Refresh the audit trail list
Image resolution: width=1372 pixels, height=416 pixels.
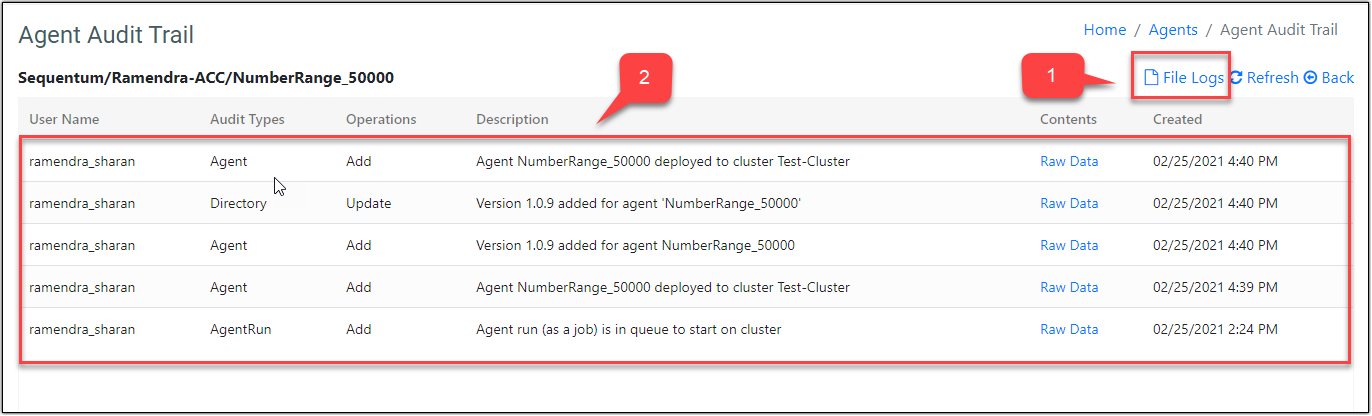pos(1272,78)
